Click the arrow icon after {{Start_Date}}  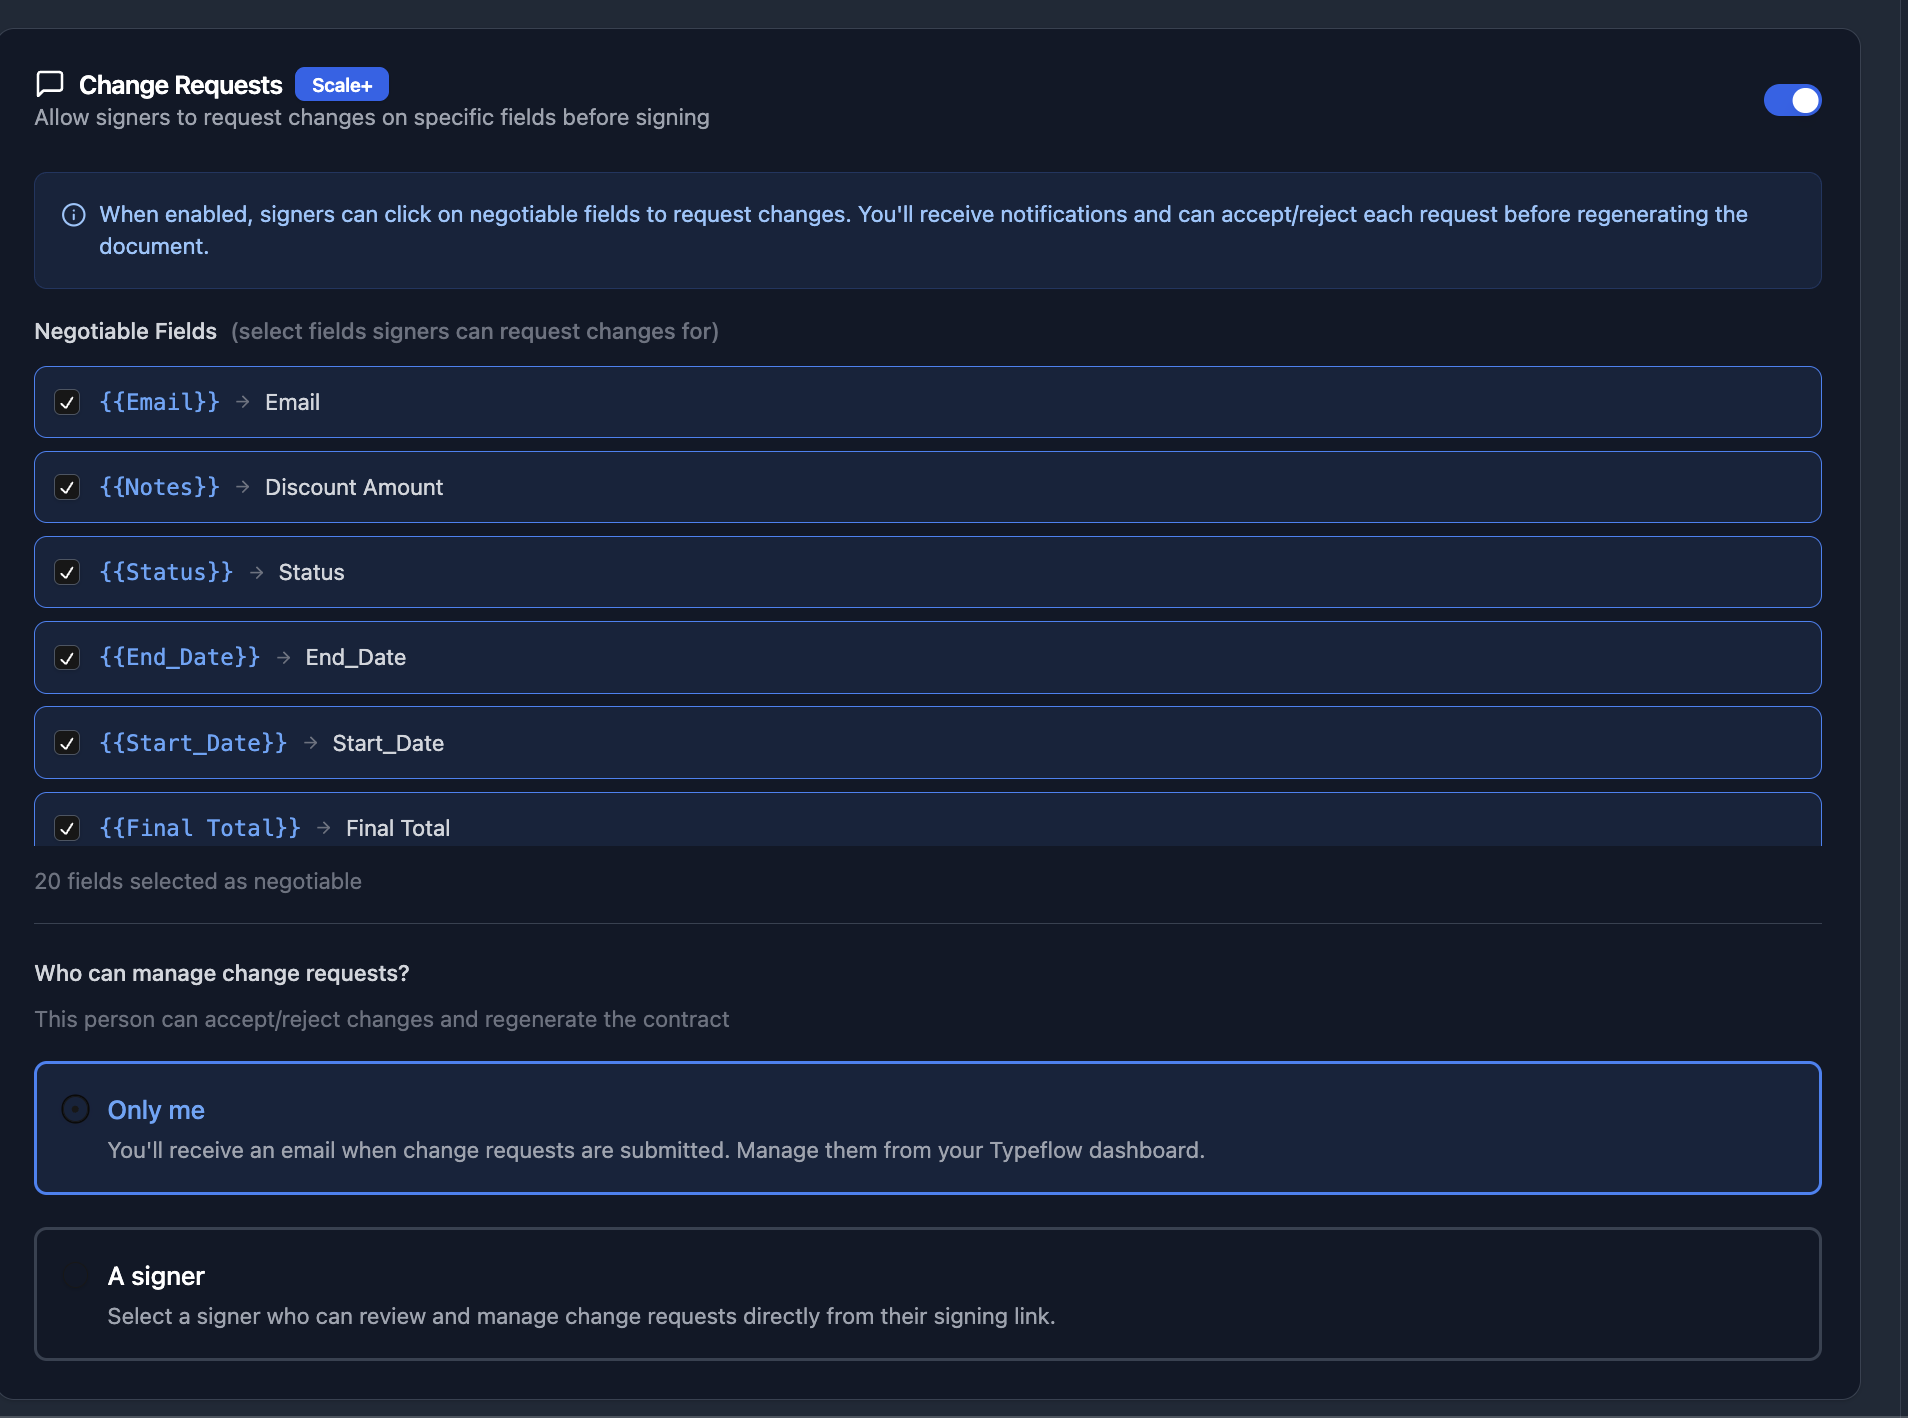tap(310, 743)
